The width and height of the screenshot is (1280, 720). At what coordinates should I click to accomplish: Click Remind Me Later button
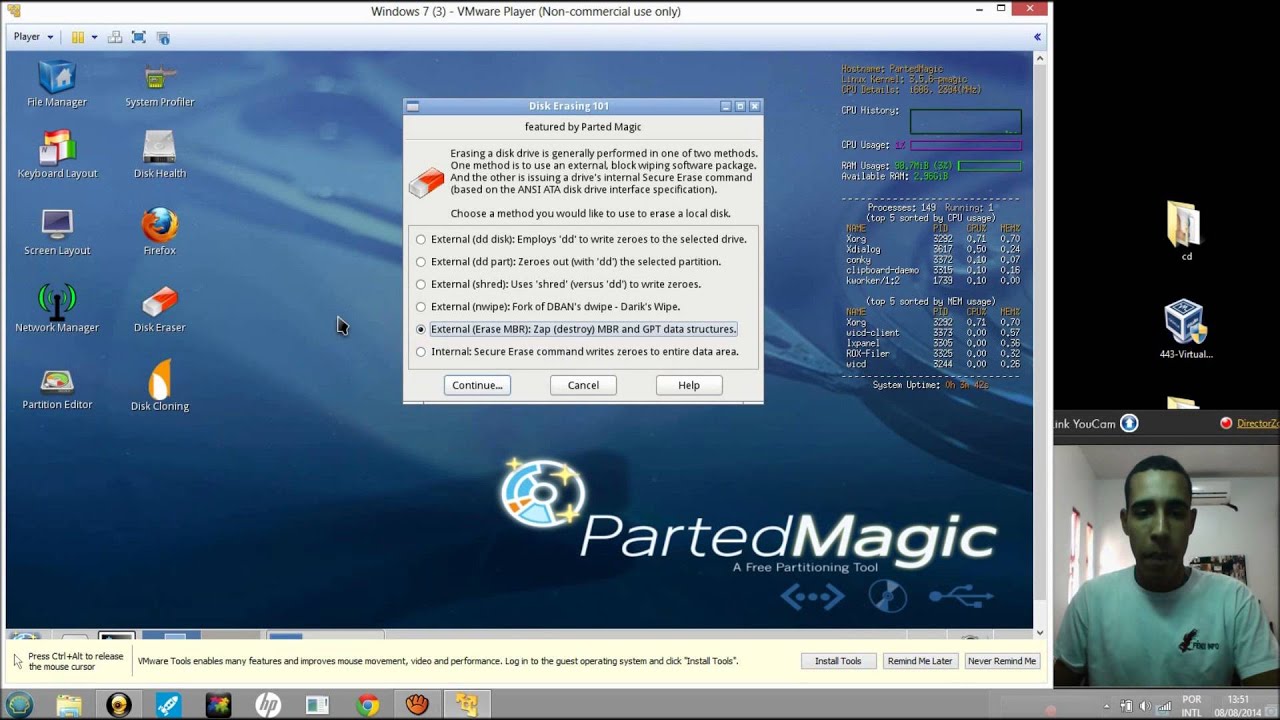tap(920, 661)
